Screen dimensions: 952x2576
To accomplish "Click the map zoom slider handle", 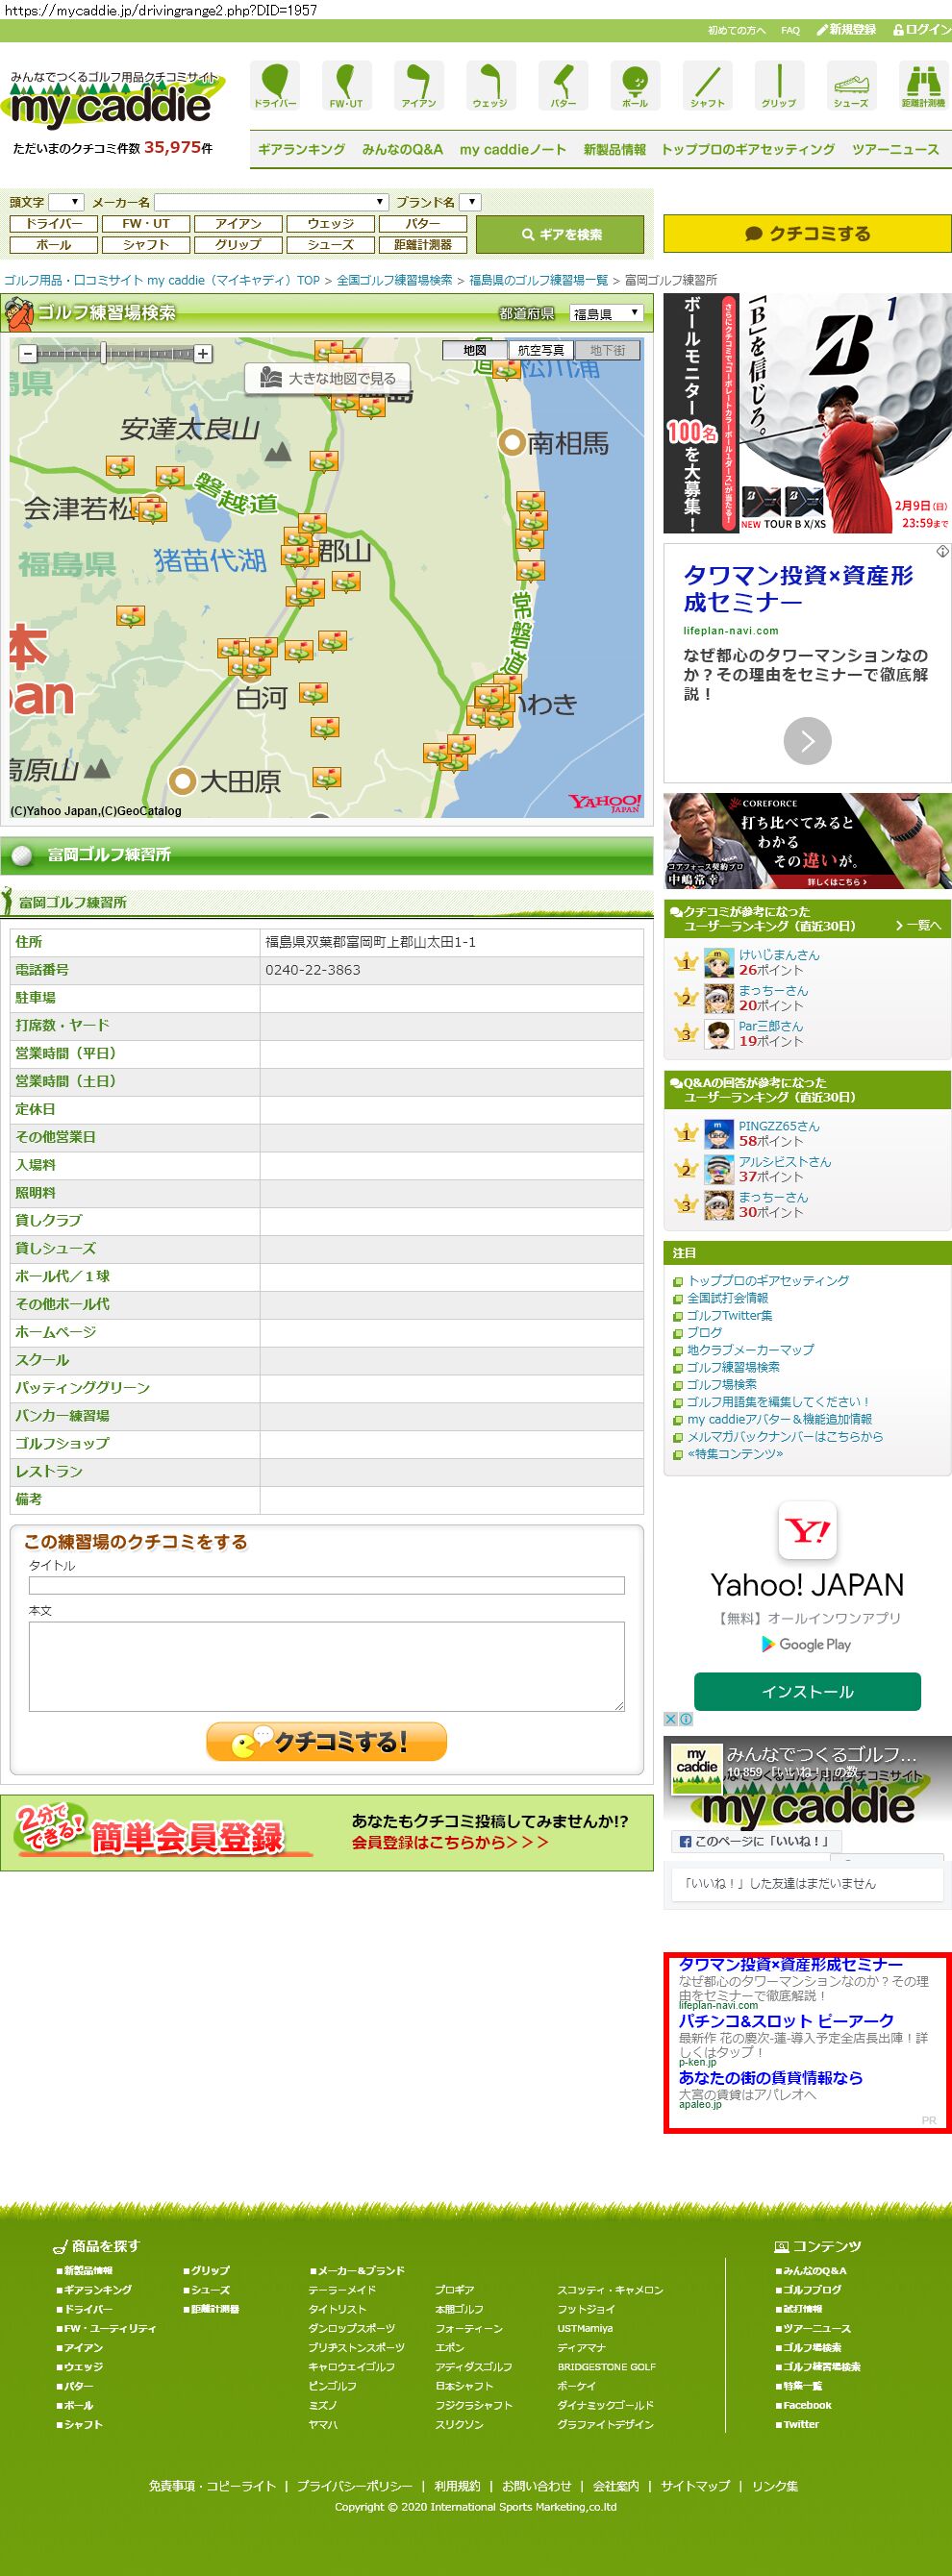I will (103, 353).
